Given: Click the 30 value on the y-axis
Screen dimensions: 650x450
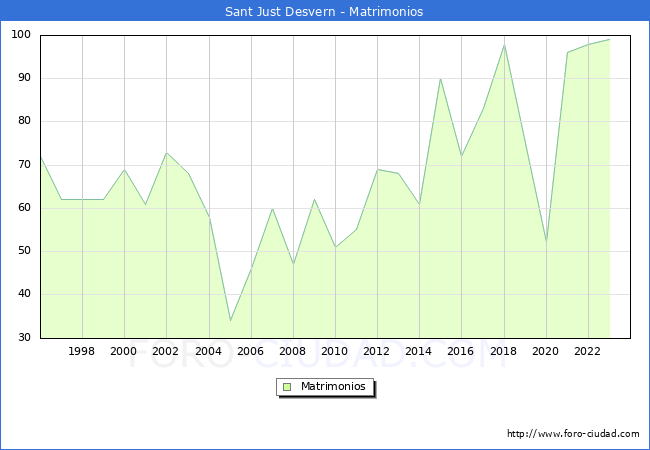Looking at the screenshot, I should [23, 338].
